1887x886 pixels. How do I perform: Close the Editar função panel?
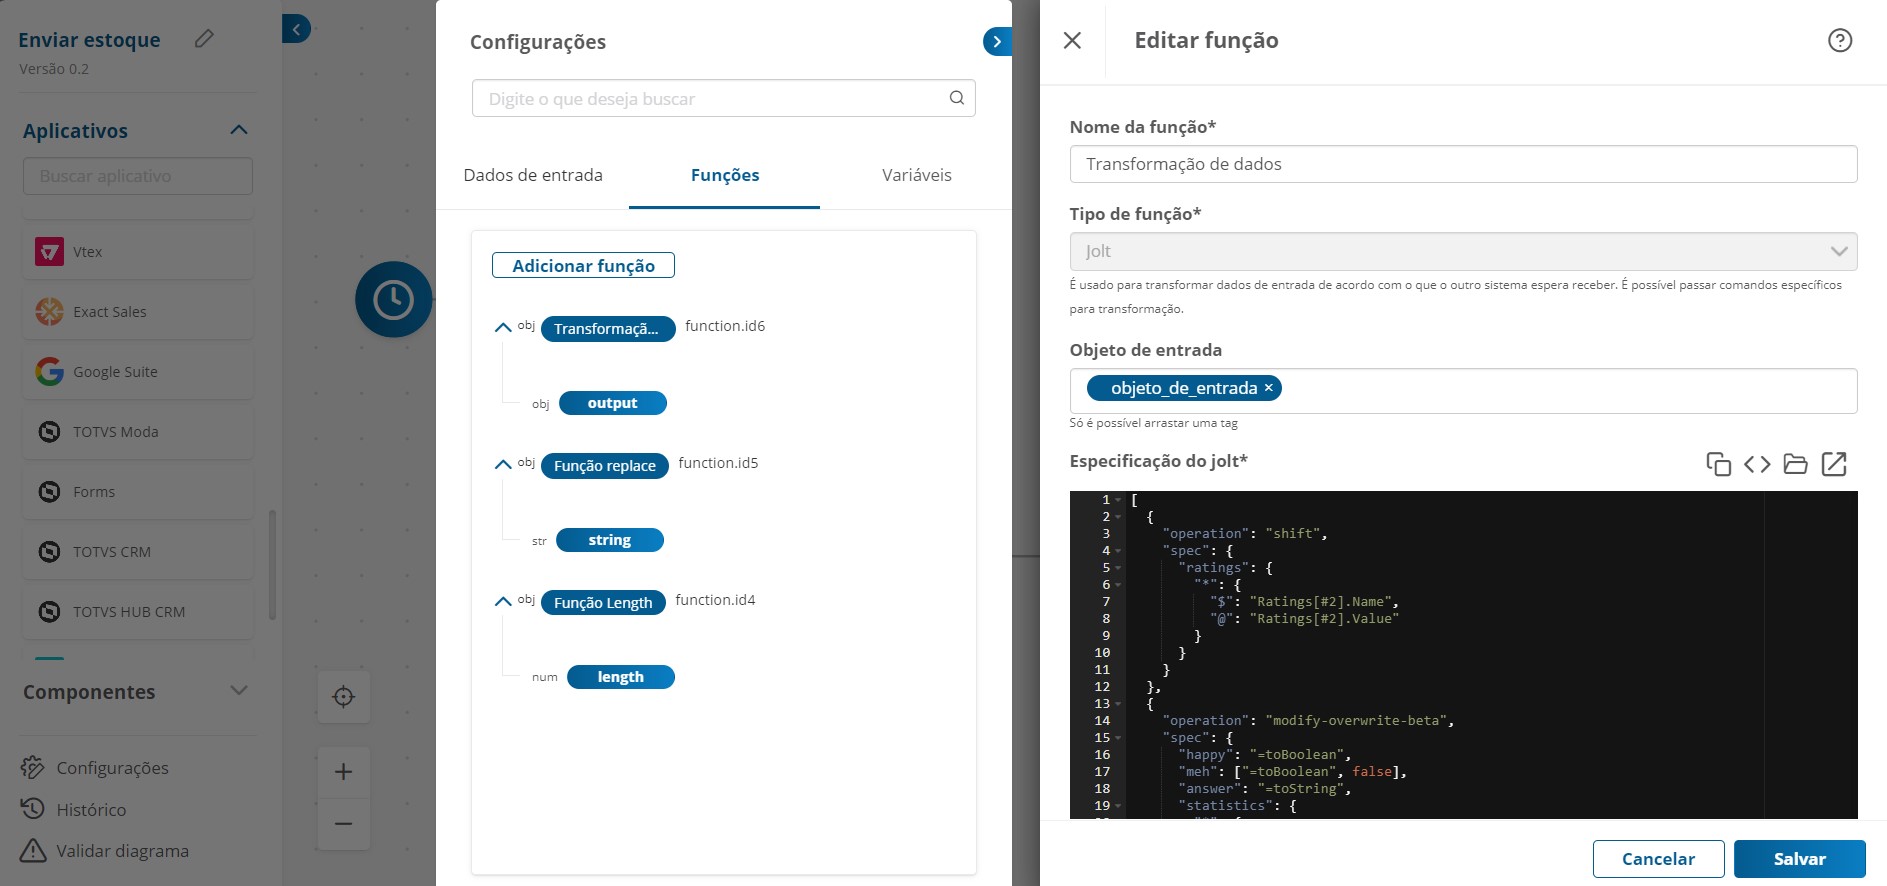click(x=1072, y=40)
